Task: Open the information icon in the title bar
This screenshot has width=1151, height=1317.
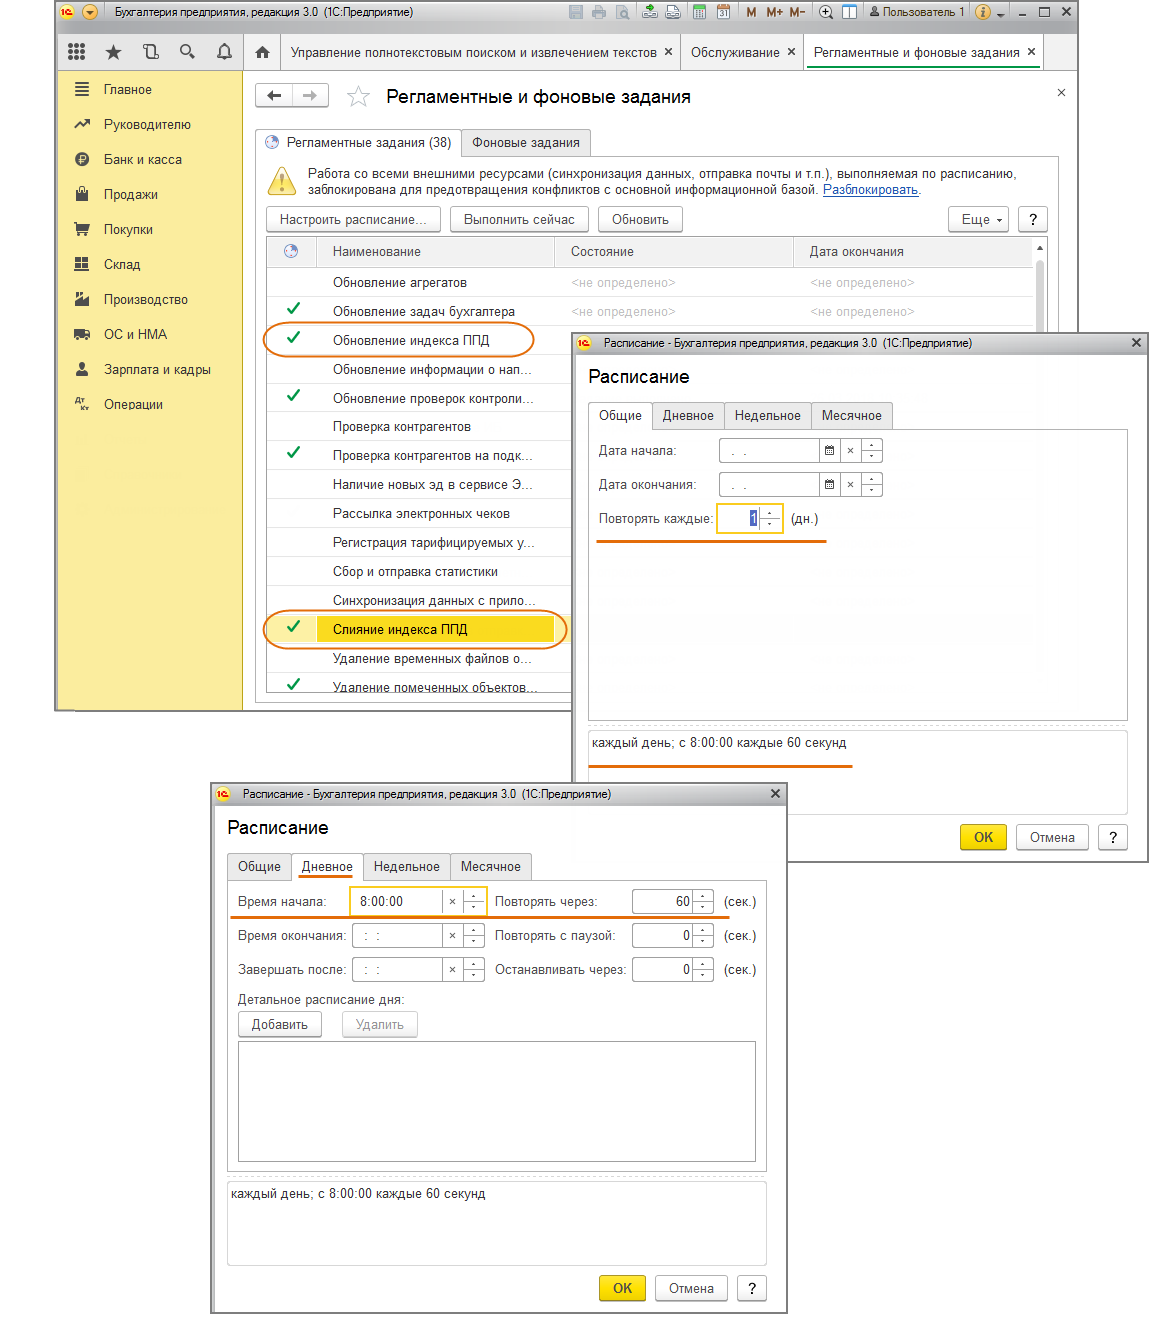Action: 982,12
